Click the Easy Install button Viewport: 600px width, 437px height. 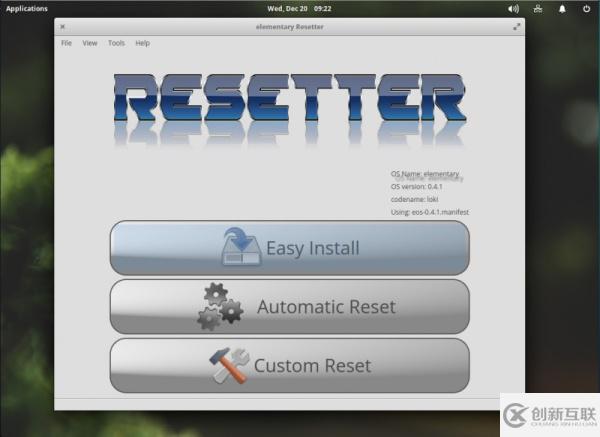pyautogui.click(x=290, y=248)
